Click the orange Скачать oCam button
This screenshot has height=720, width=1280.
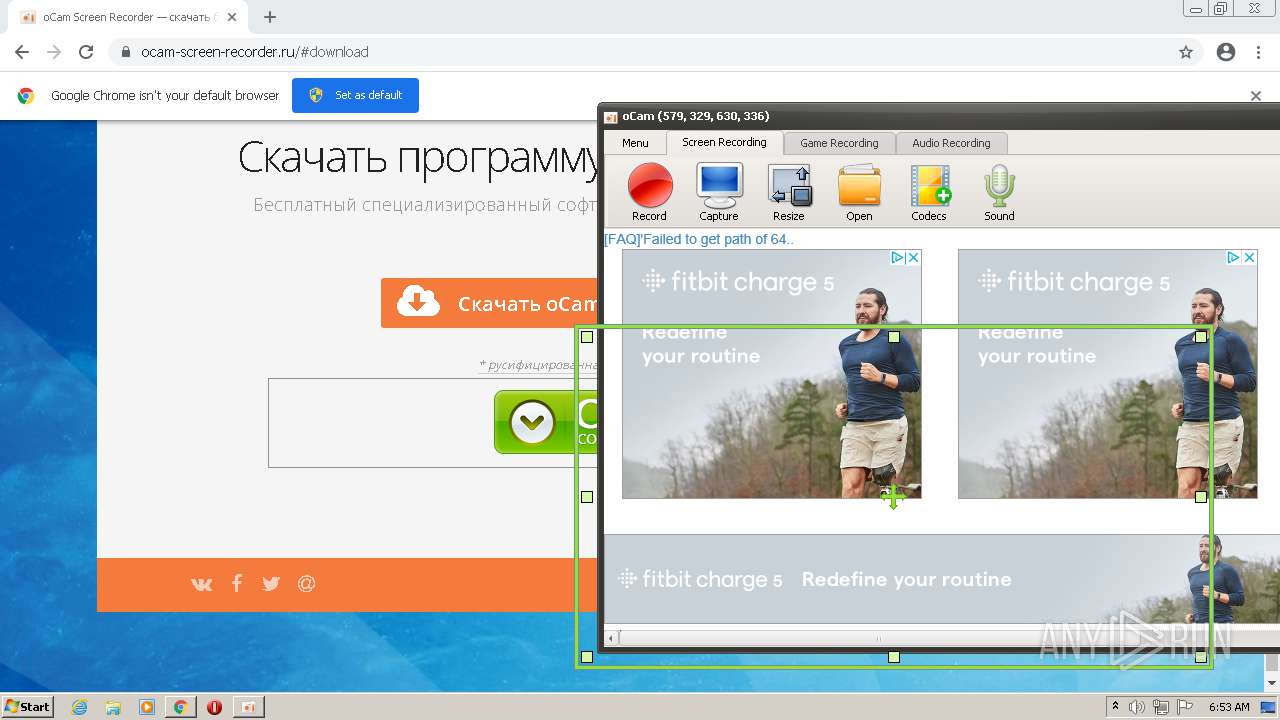(489, 303)
